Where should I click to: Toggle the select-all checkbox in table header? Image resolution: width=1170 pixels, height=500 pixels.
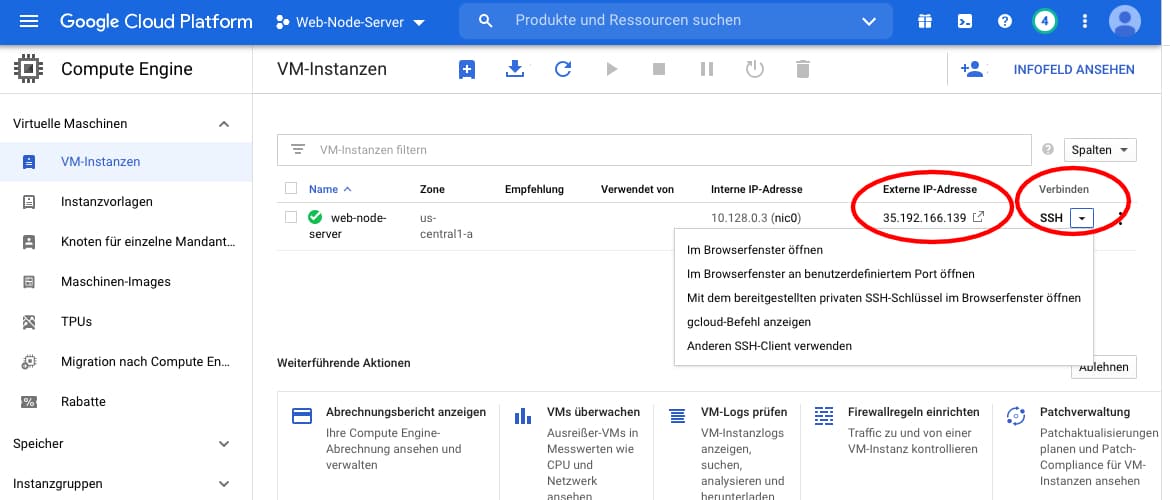point(291,188)
